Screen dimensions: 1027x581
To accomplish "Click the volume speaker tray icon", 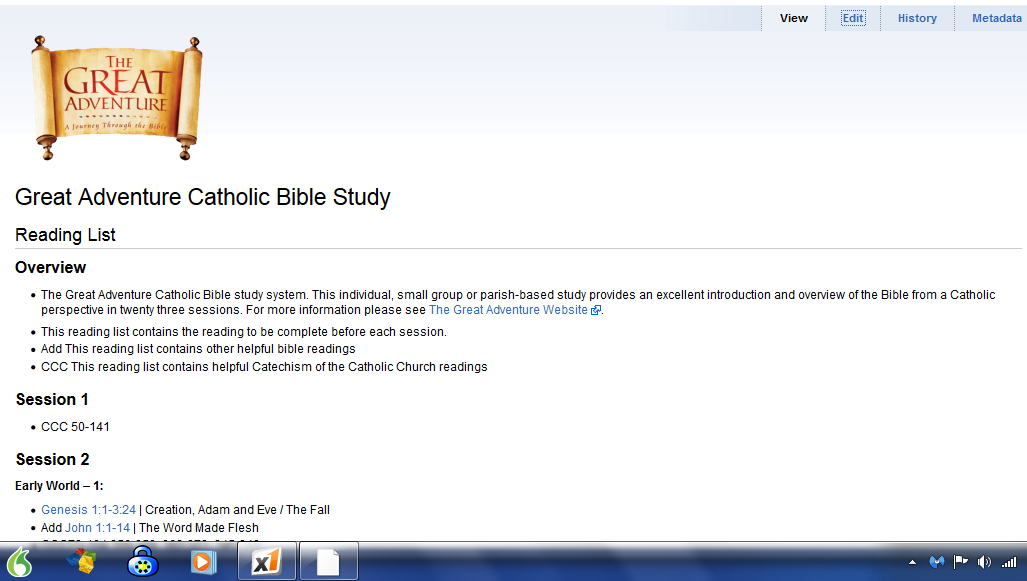I will coord(984,562).
